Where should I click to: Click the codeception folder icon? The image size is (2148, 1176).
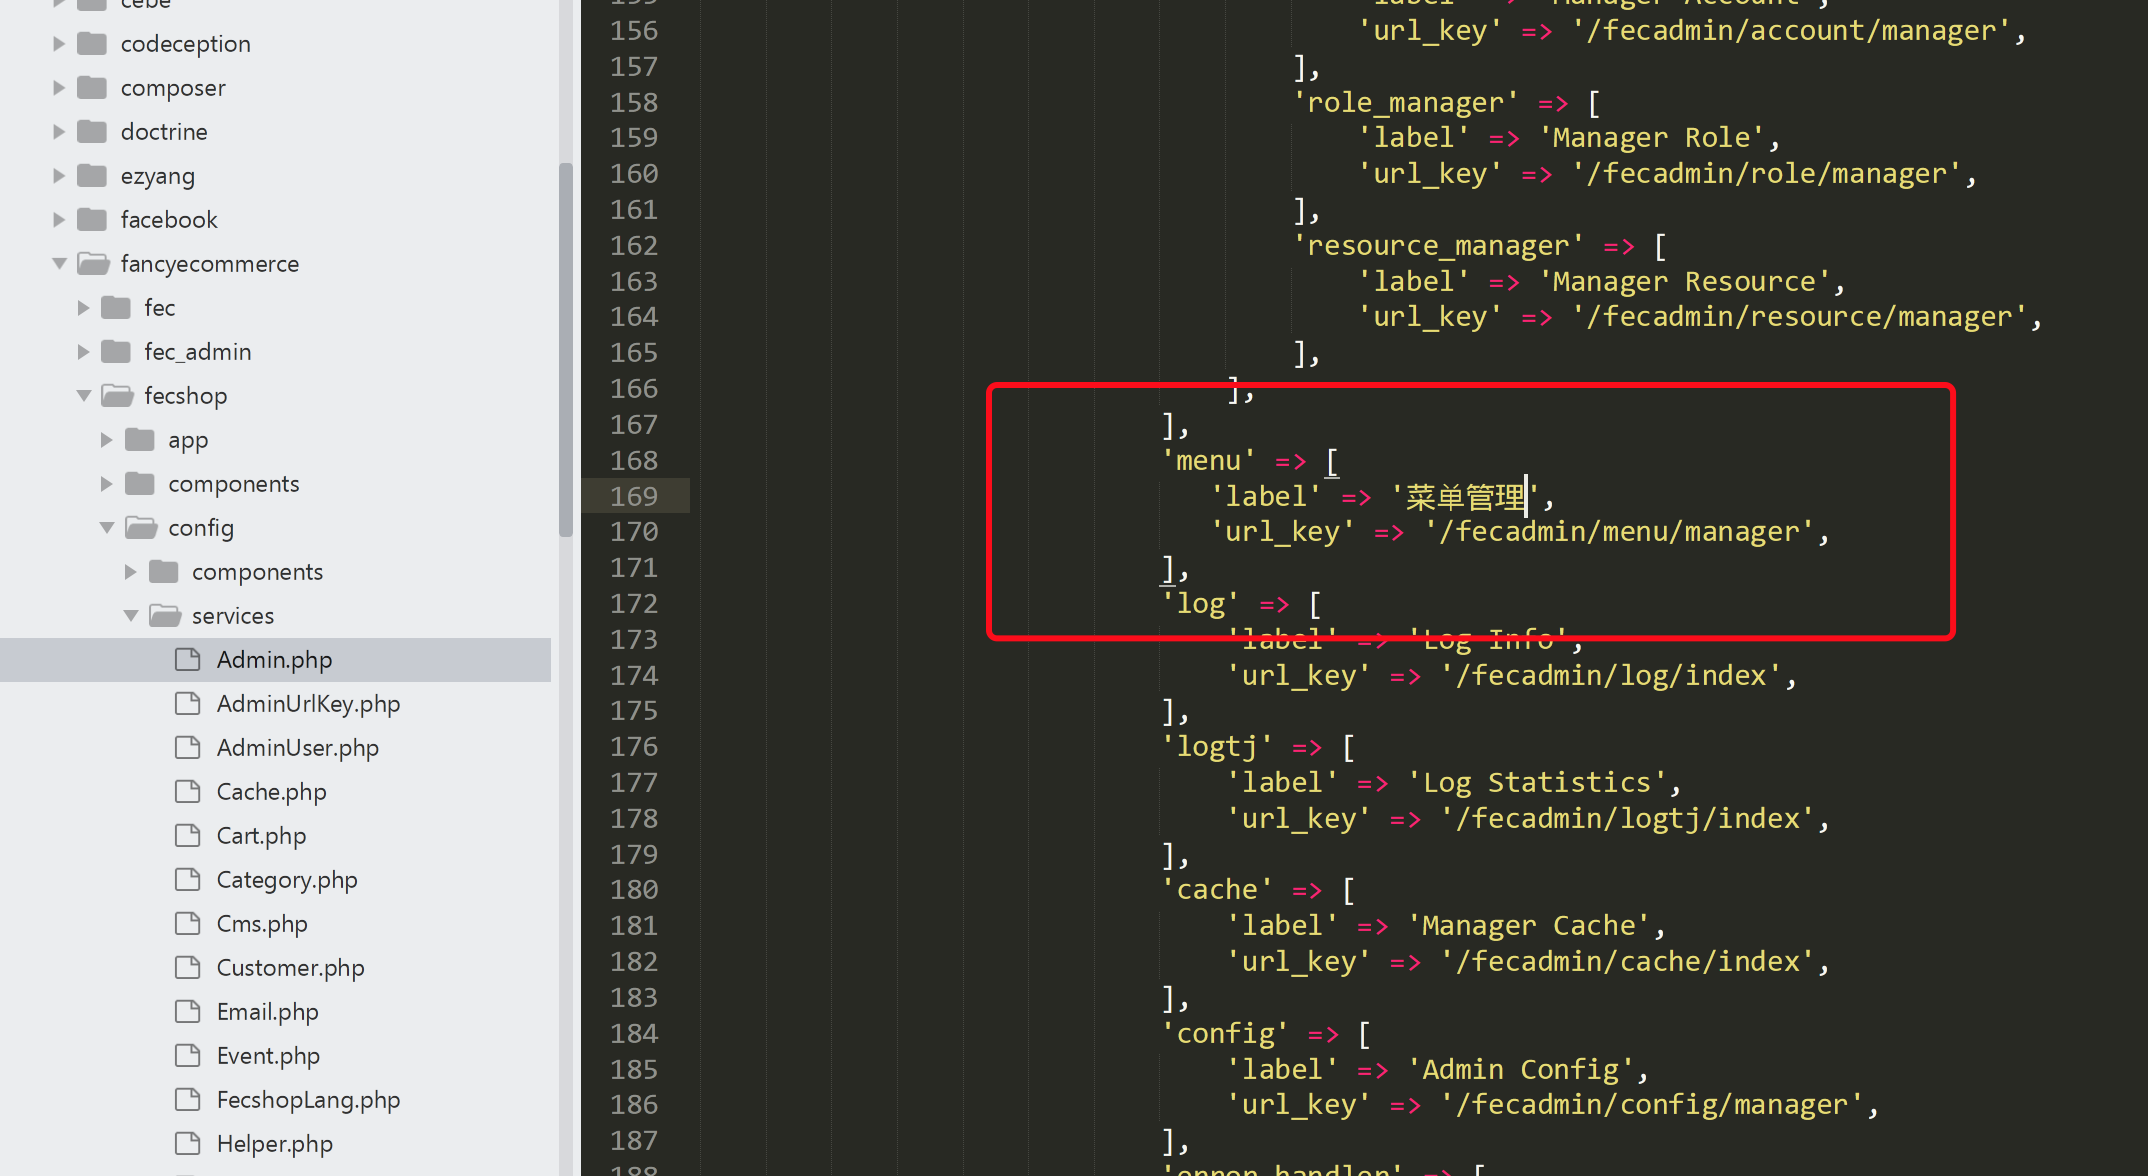point(92,44)
